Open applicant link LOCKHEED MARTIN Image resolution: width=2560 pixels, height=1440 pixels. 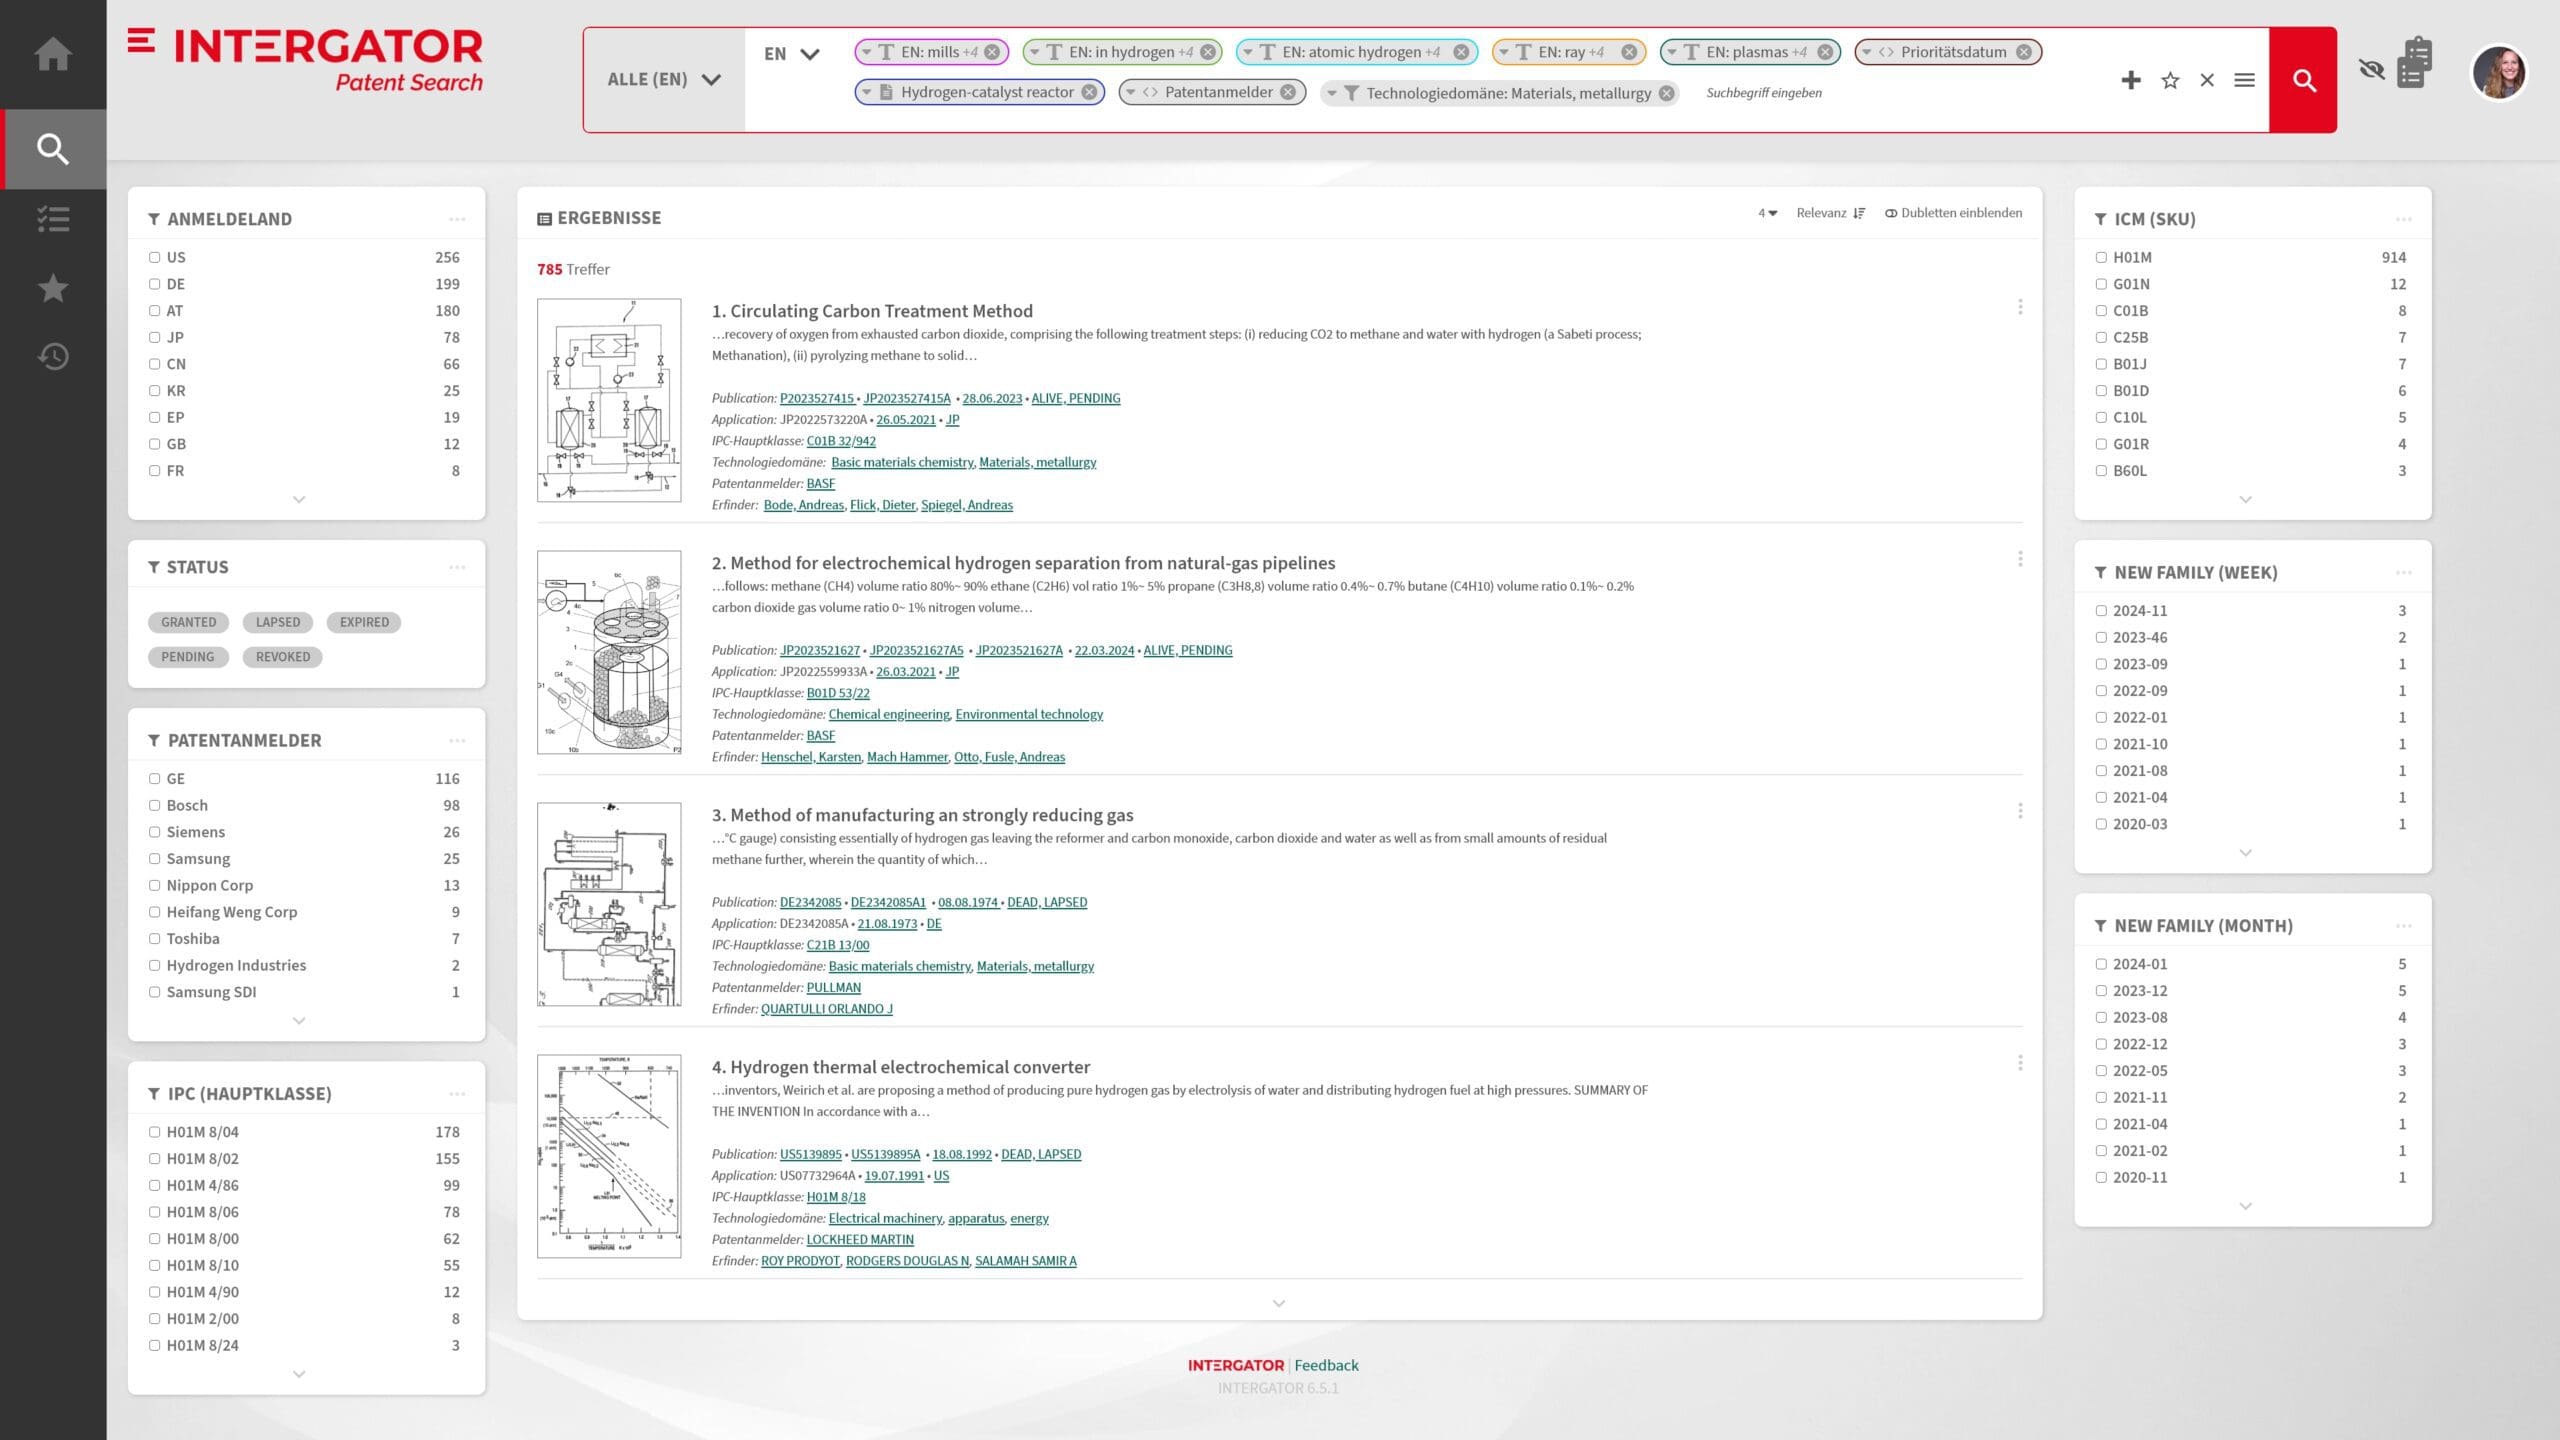click(860, 1239)
